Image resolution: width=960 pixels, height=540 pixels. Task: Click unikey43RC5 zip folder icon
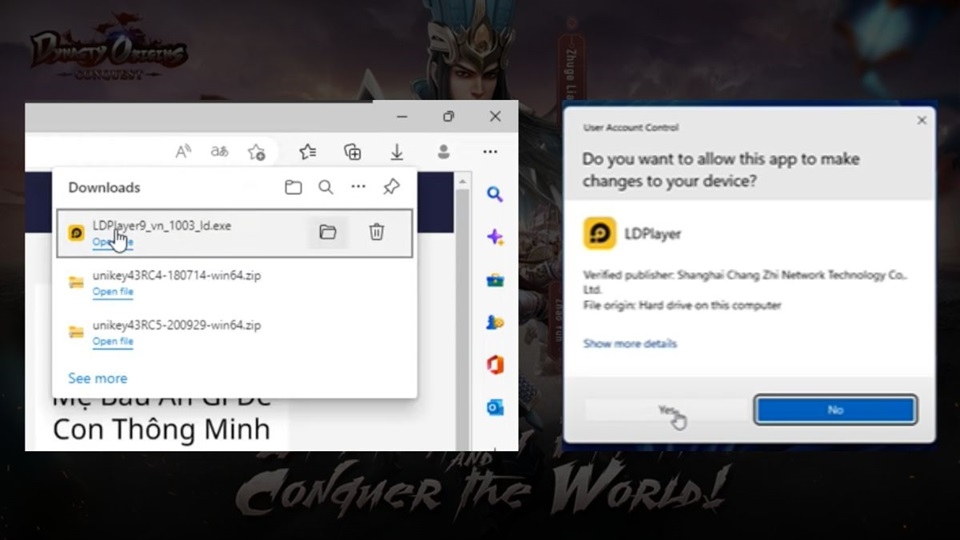coord(77,332)
